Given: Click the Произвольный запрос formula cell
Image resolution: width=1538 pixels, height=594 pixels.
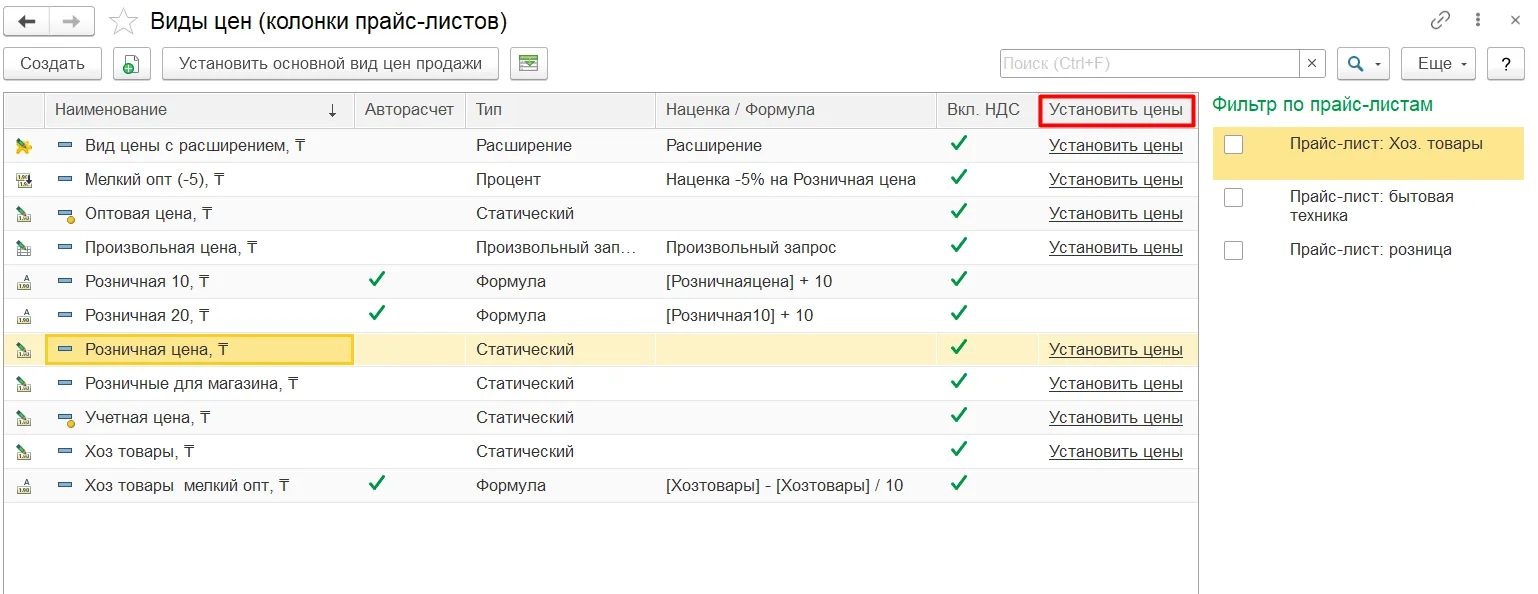Looking at the screenshot, I should pyautogui.click(x=751, y=248).
